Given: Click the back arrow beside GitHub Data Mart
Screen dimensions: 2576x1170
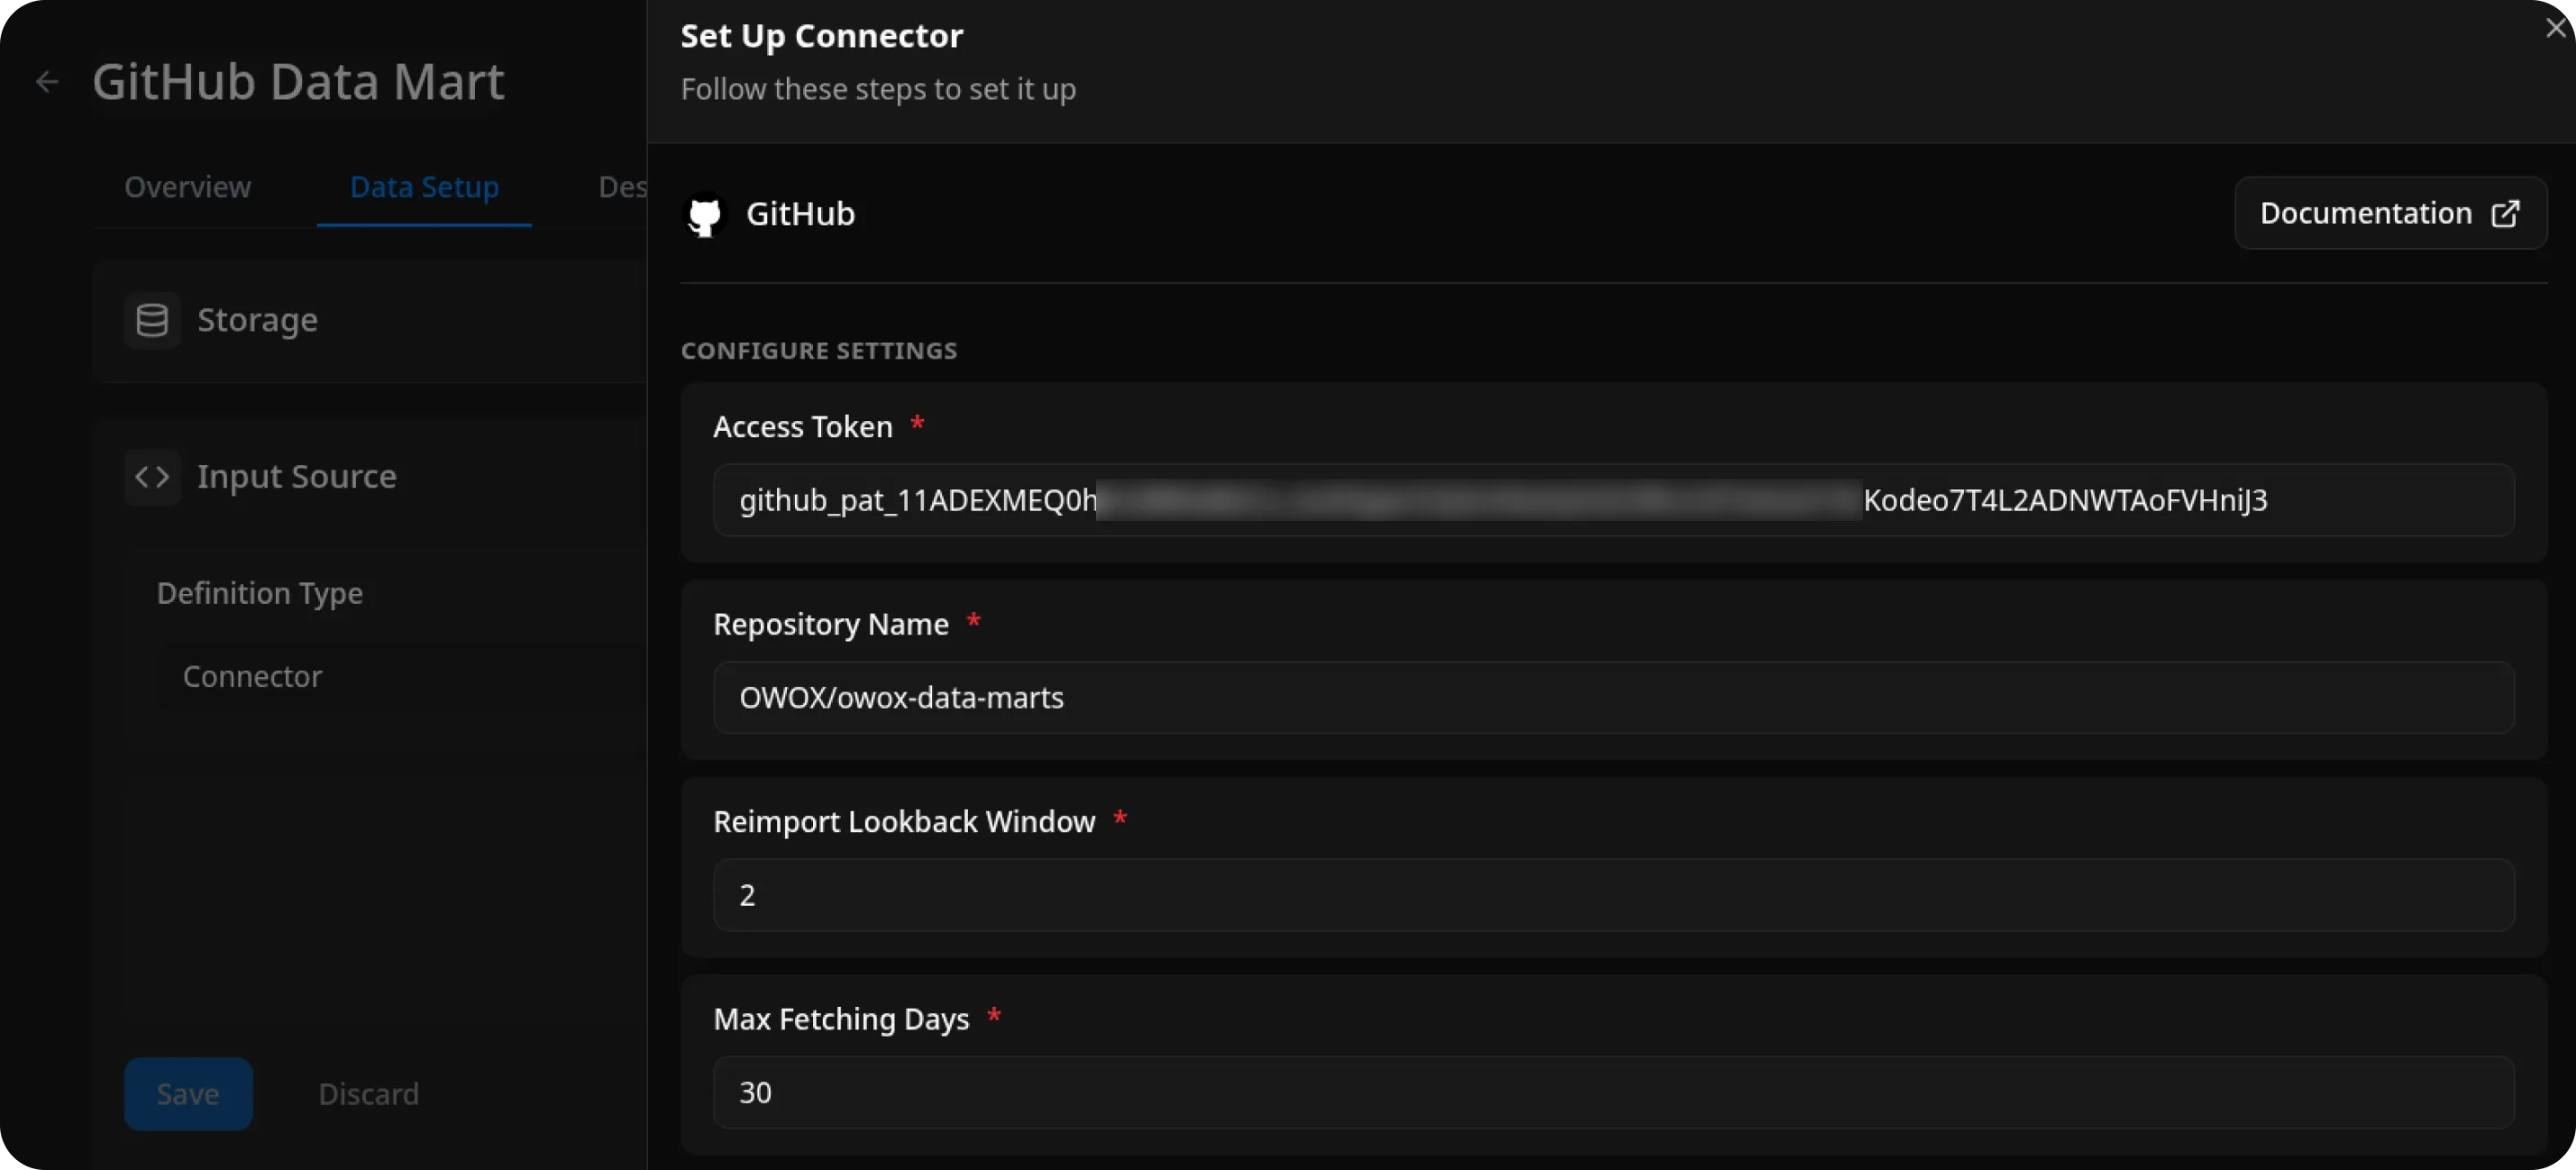Looking at the screenshot, I should 47,81.
